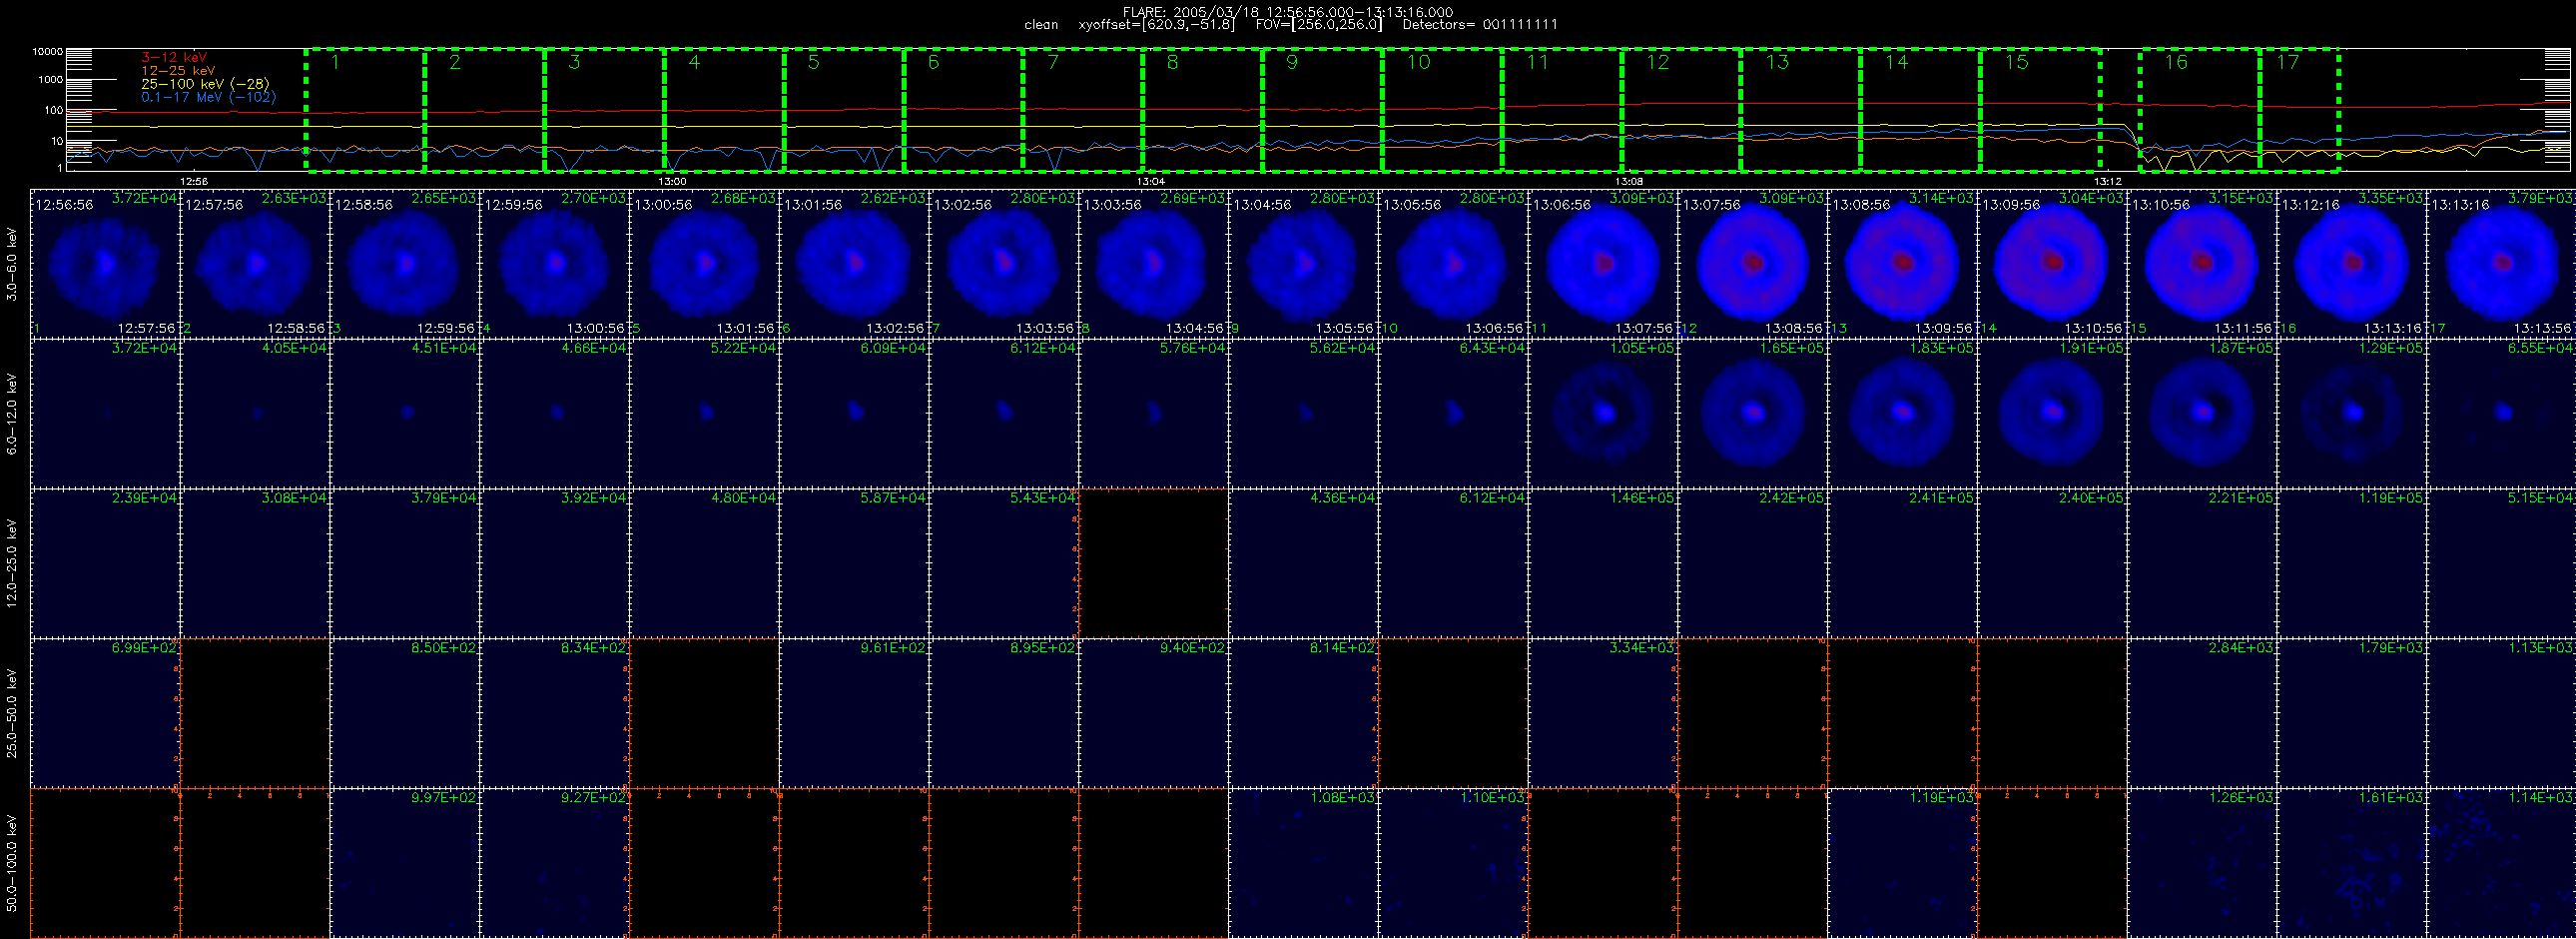
Task: Select the peak value '3.79E+03' text
Action: pos(2541,198)
